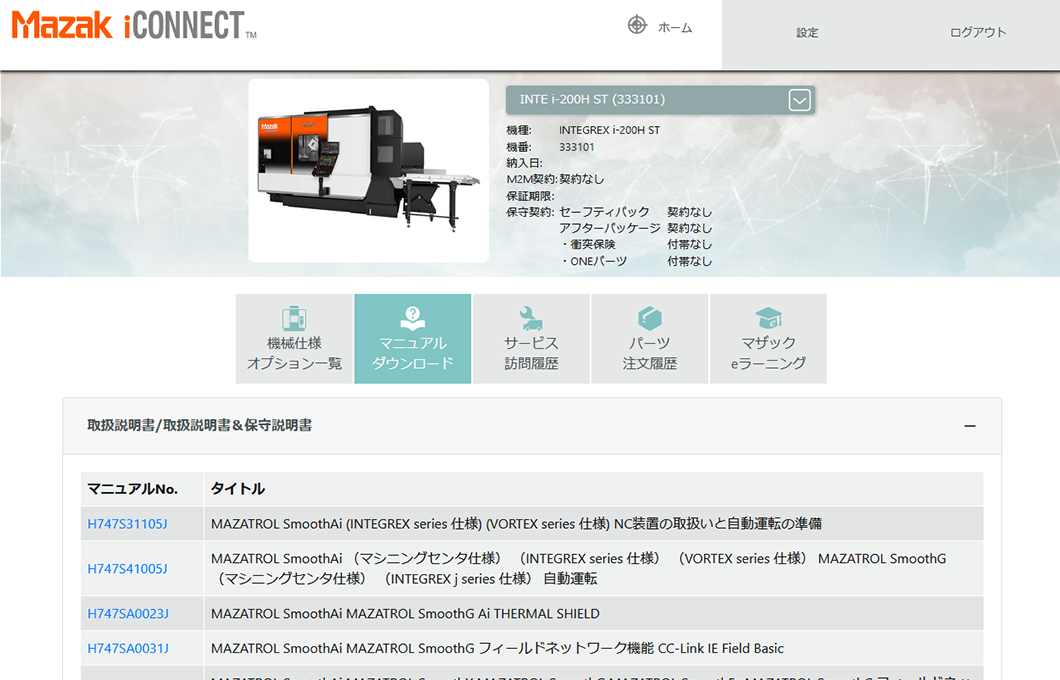
Task: Open manual H747S41005J
Action: (127, 568)
